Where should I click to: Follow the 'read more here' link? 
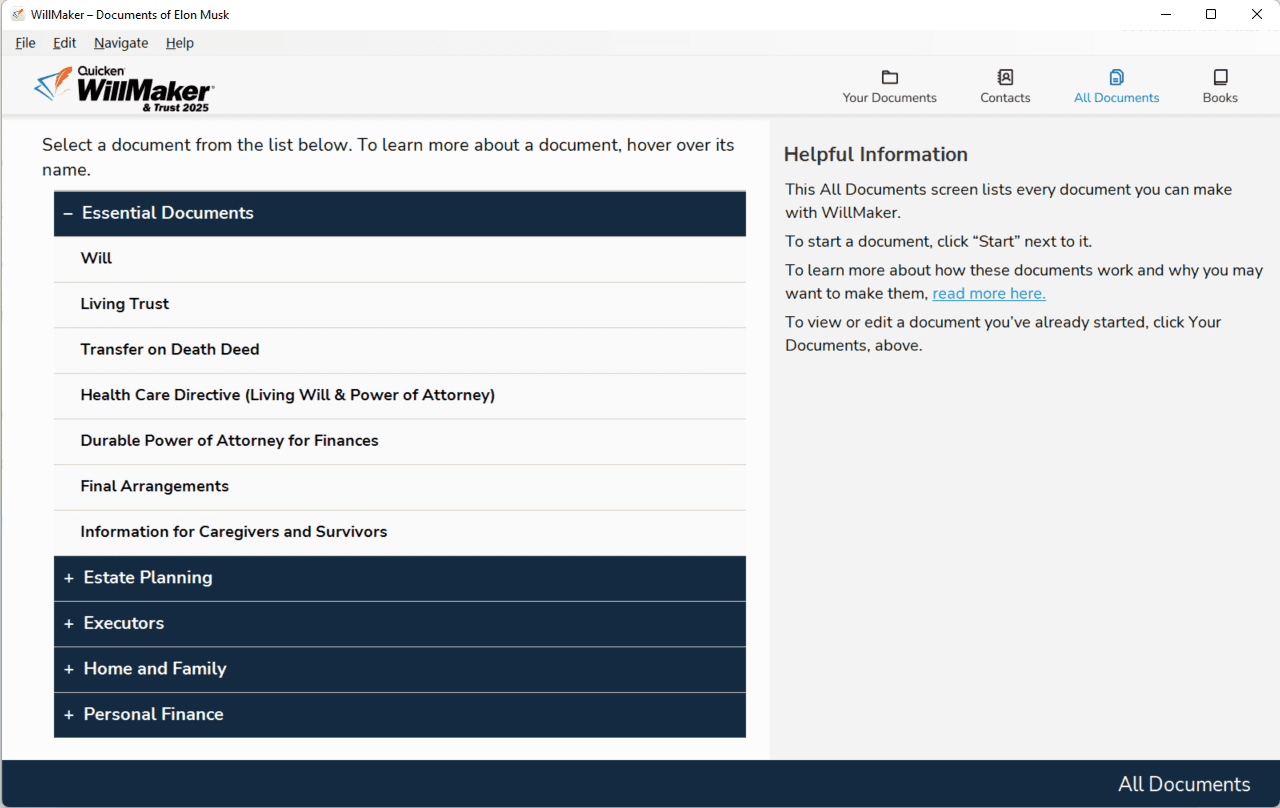(x=988, y=294)
